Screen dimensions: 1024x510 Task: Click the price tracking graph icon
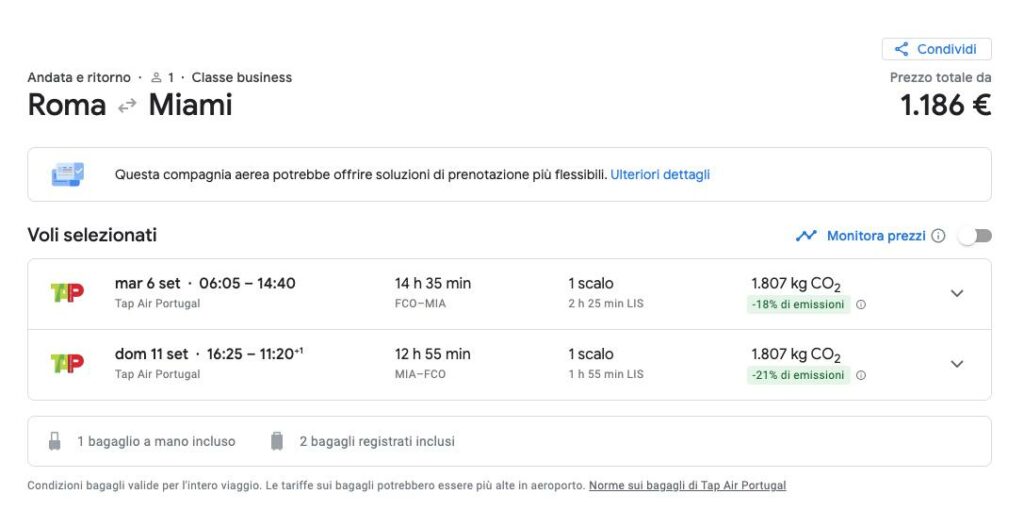coord(806,236)
